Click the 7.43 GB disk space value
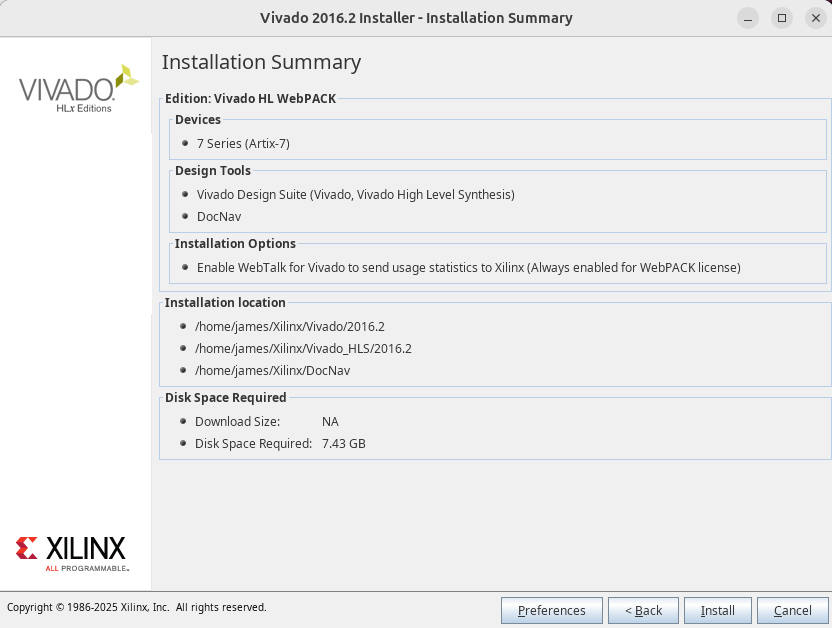The height and width of the screenshot is (628, 832). pos(343,443)
